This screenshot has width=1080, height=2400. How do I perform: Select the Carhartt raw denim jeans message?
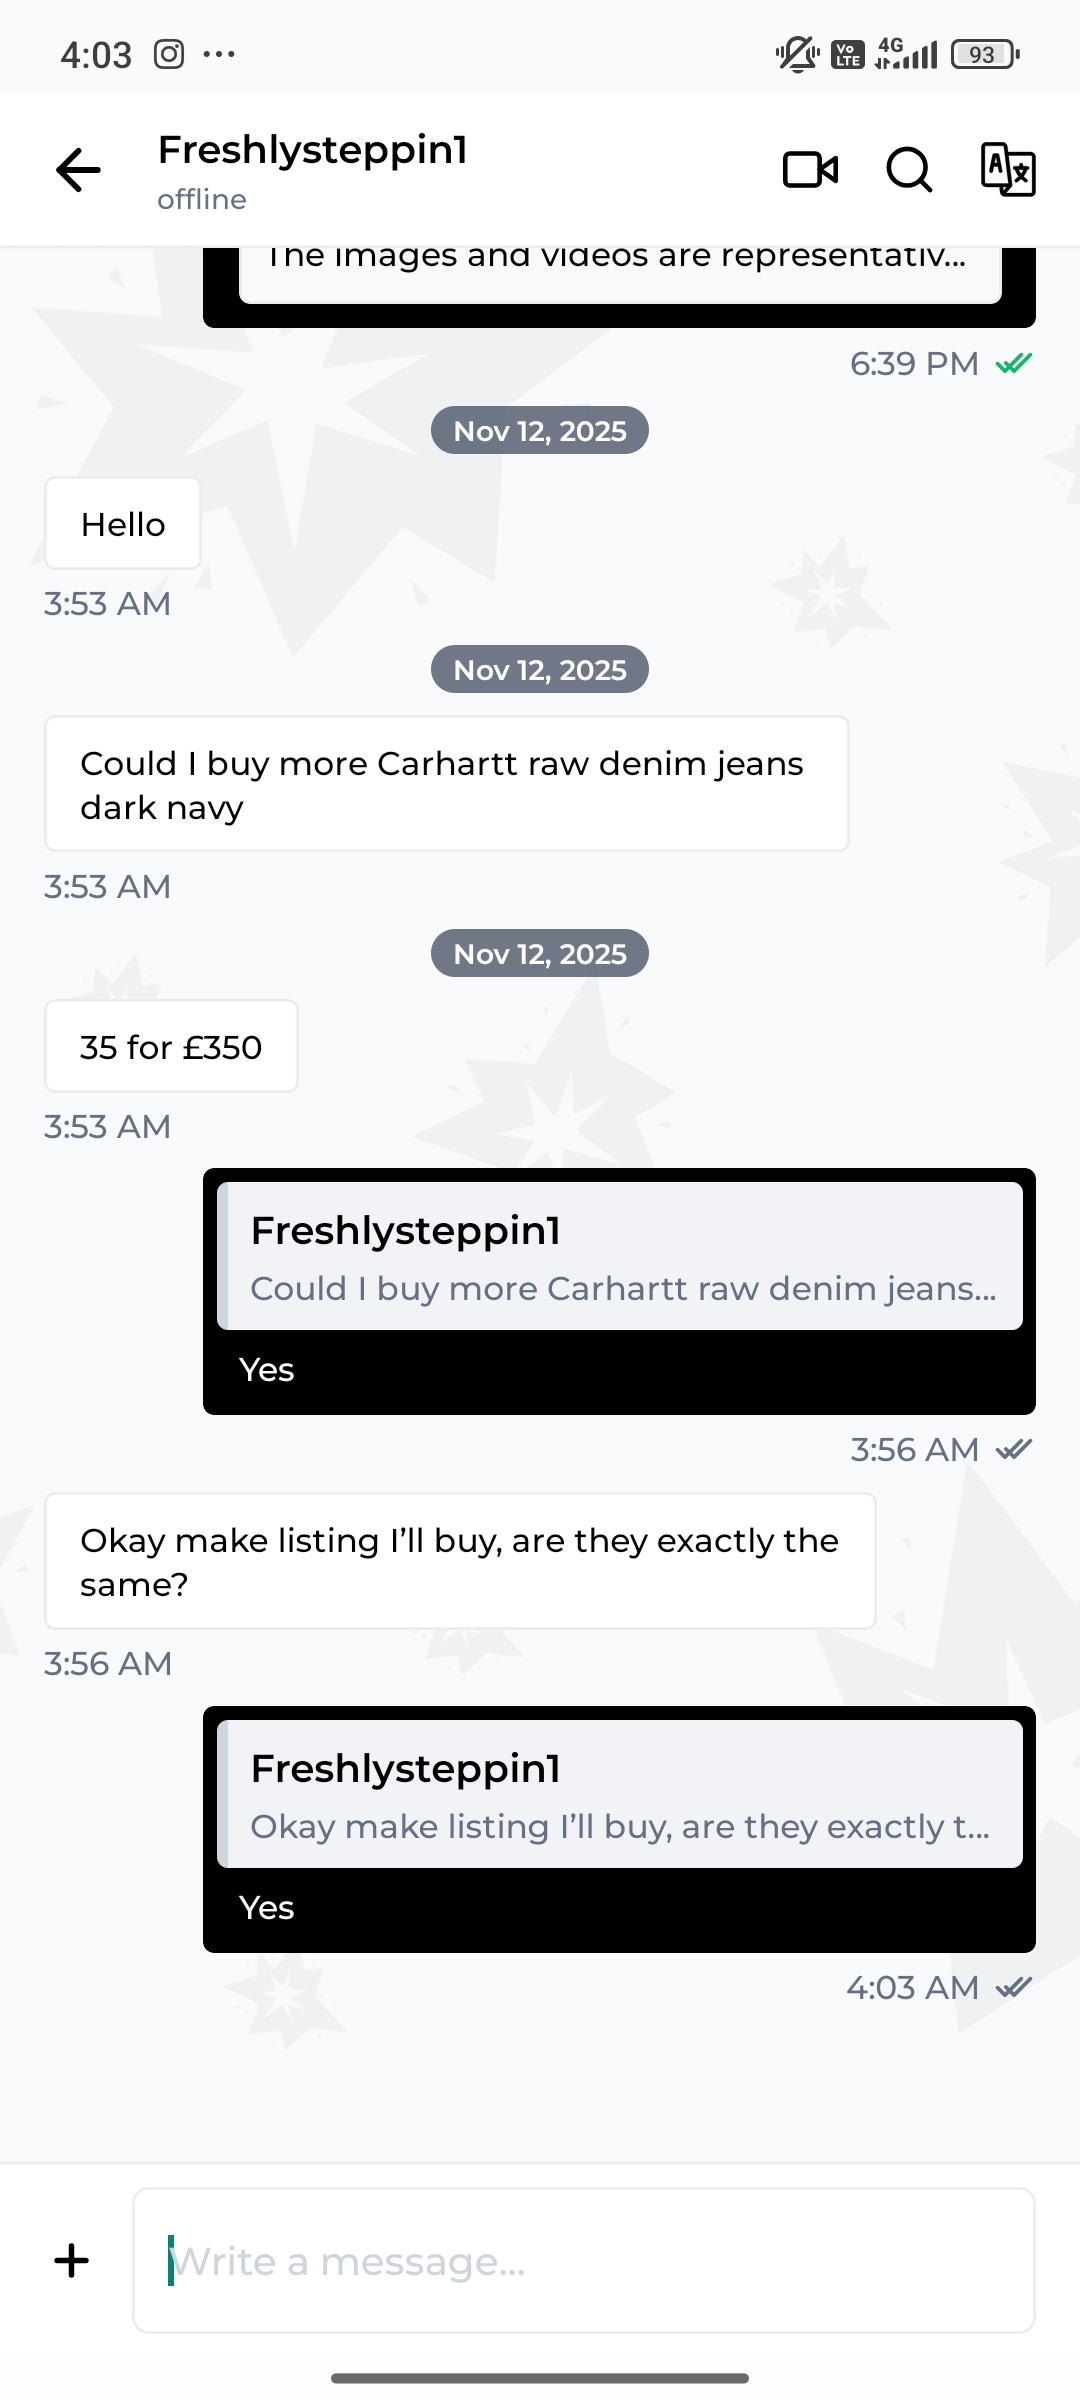[446, 785]
